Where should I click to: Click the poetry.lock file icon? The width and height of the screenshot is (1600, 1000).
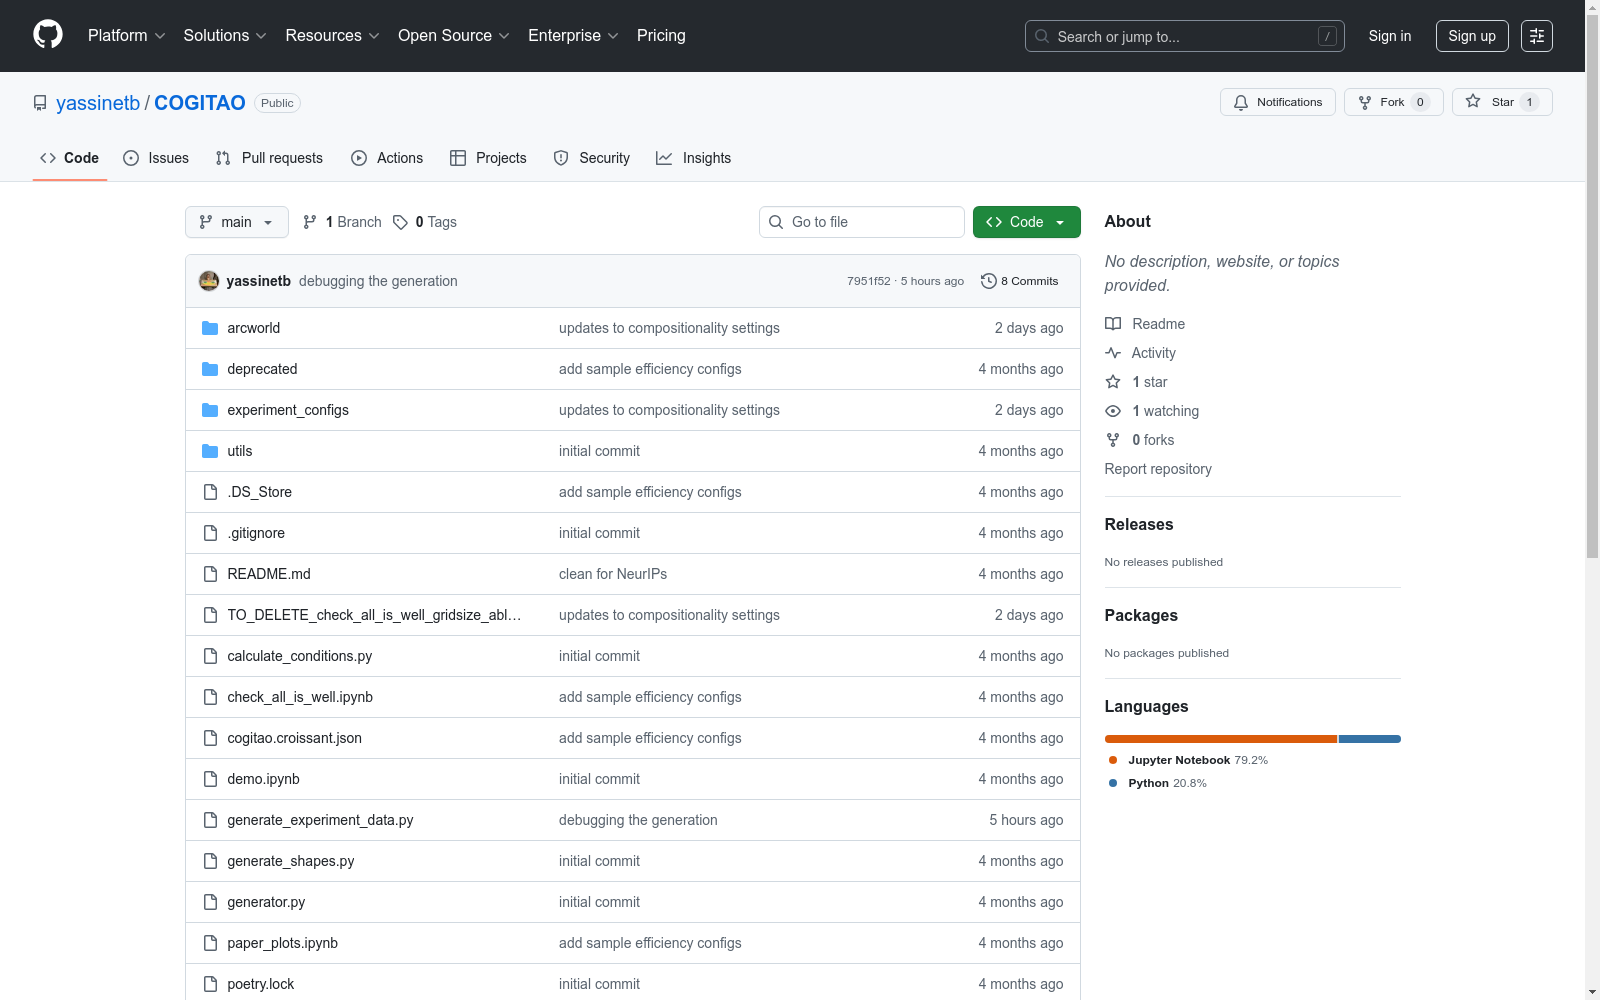(210, 984)
